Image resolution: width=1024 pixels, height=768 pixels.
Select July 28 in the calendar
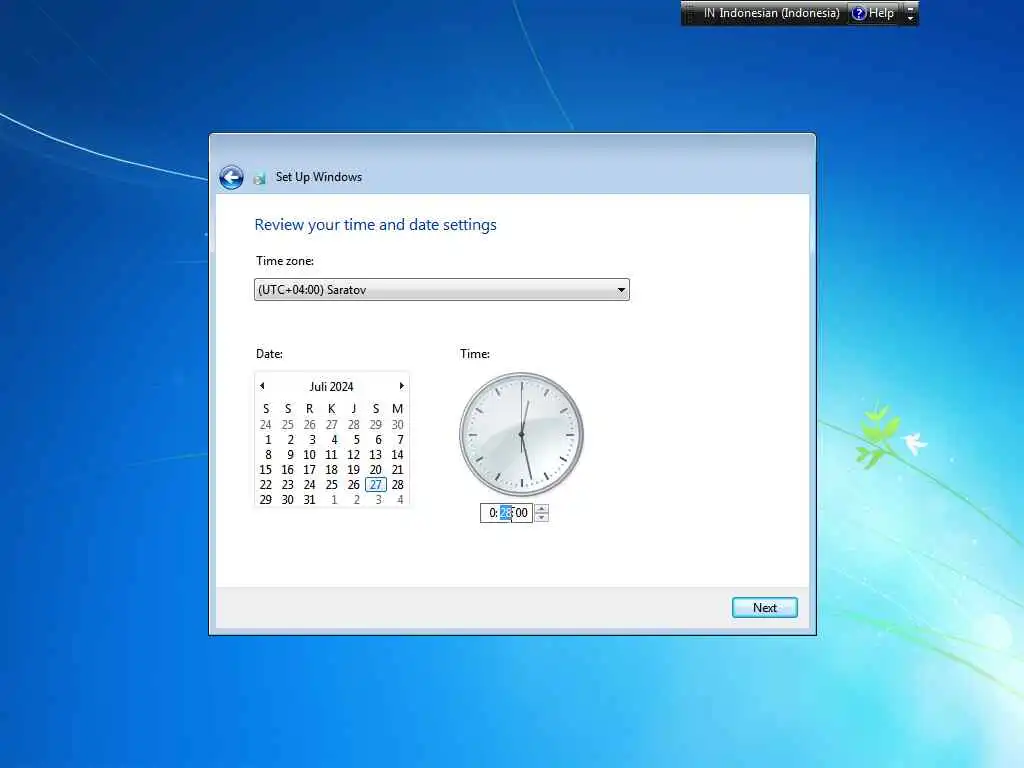pos(397,485)
